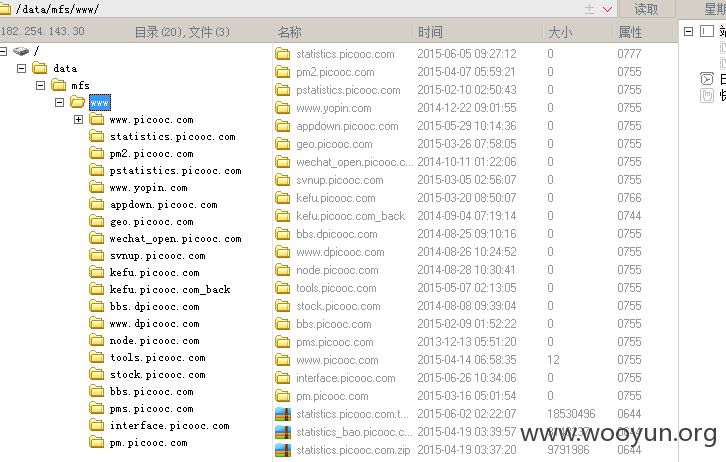Click folder icon of bbs.picooc.com list row
Screen dimensions: 726x462
coord(282,324)
